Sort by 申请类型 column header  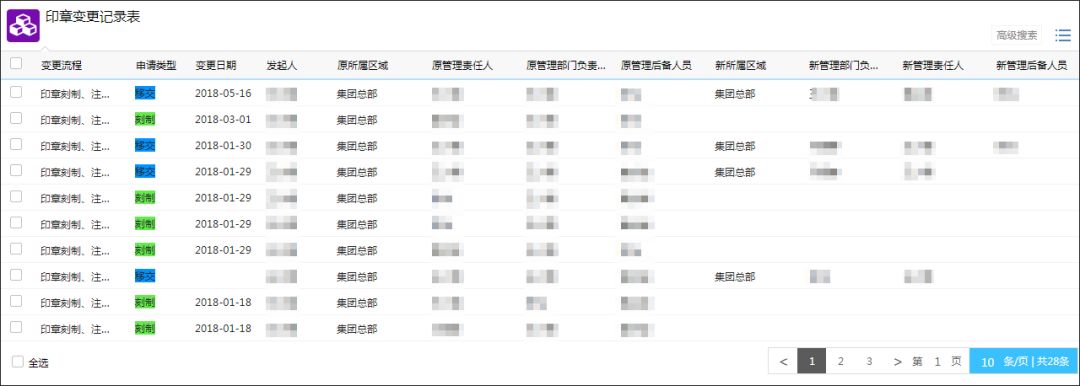pyautogui.click(x=156, y=65)
